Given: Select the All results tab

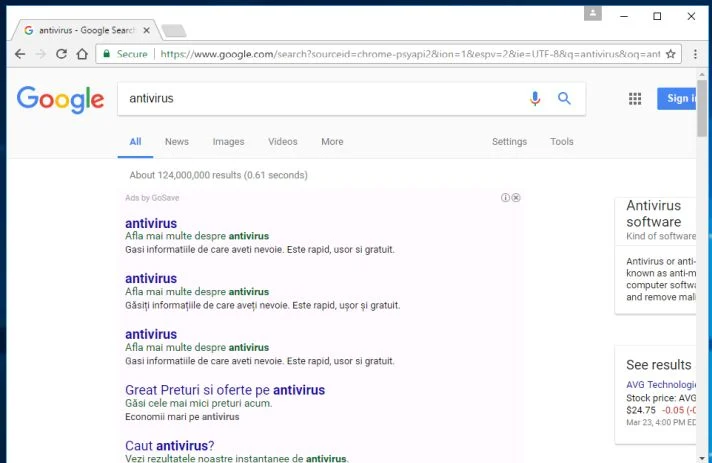Looking at the screenshot, I should click(x=135, y=142).
